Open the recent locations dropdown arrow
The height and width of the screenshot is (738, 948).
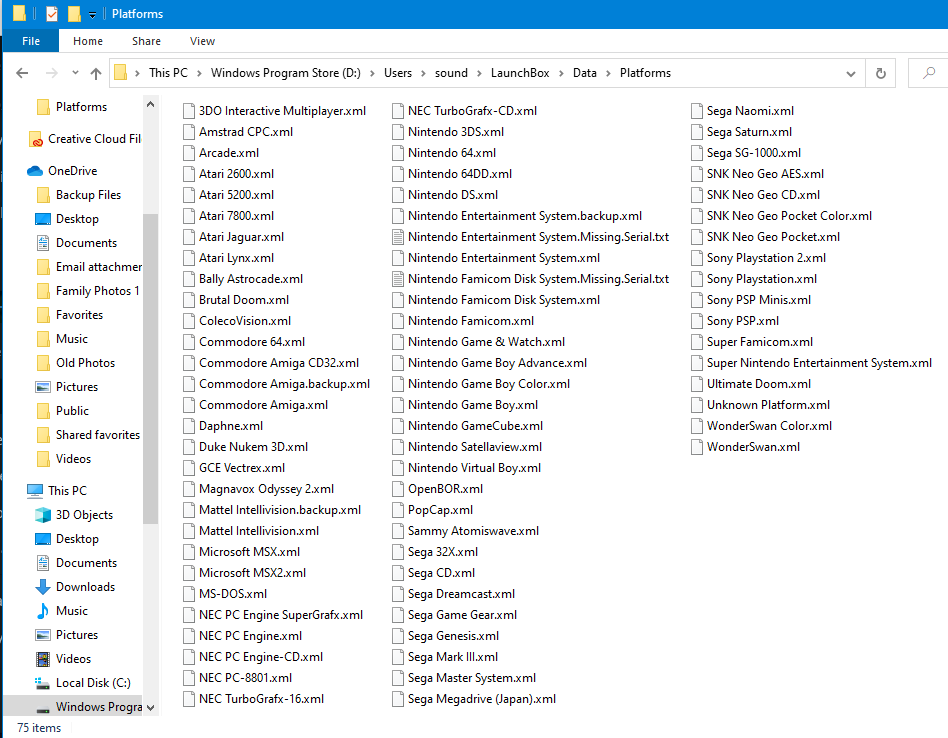[75, 73]
